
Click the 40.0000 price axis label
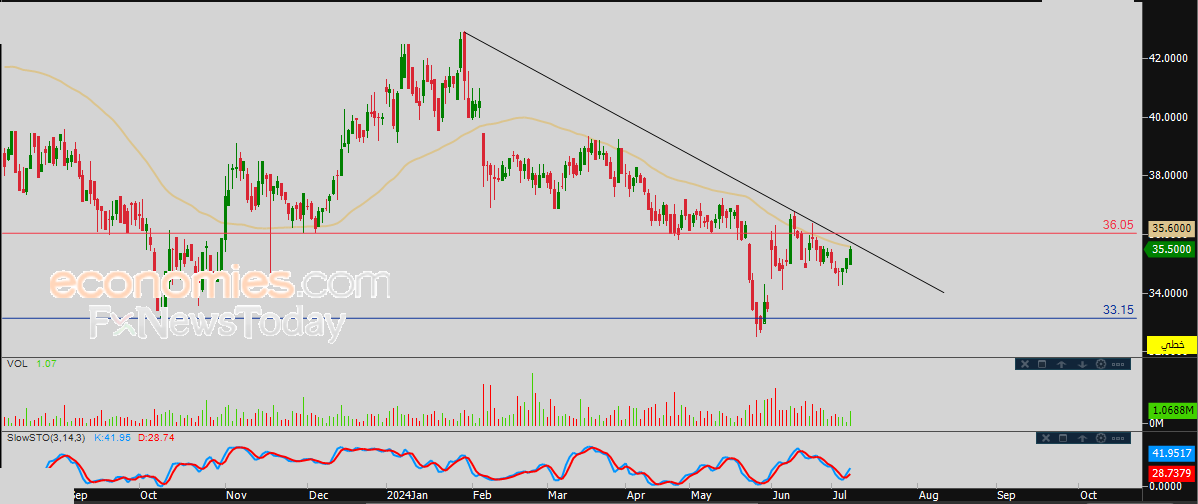pyautogui.click(x=1170, y=117)
